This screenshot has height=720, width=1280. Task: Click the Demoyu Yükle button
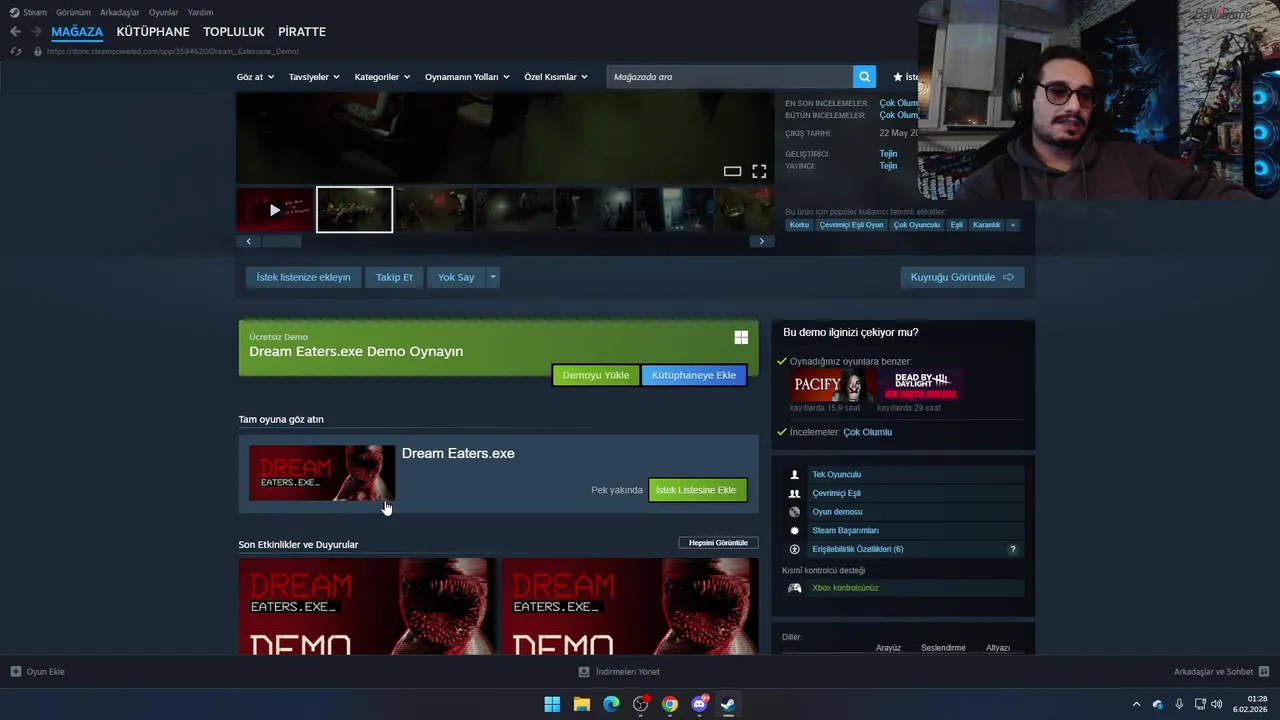coord(596,375)
